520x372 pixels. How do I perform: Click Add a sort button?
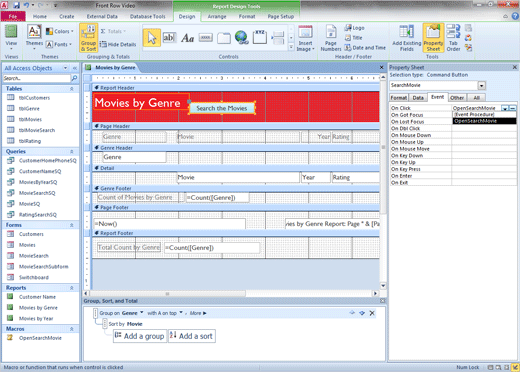[192, 336]
